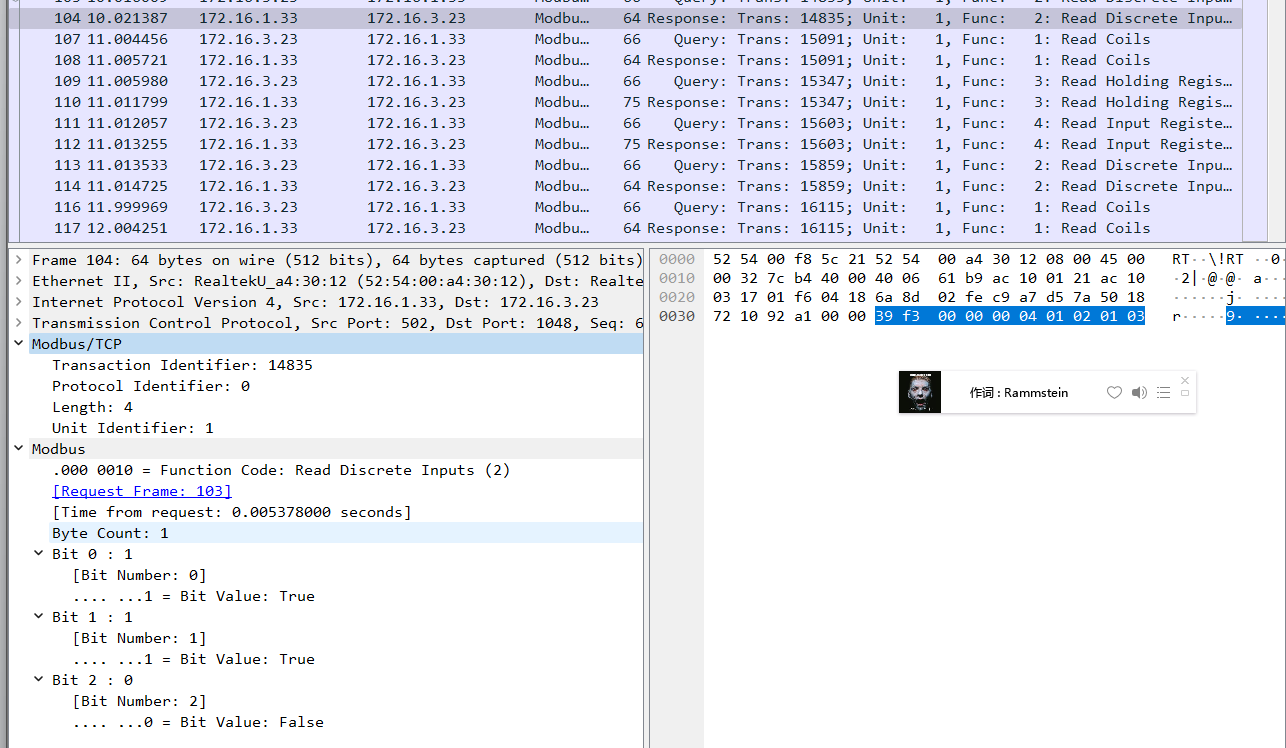Click the small restore icon below the mini player's X

click(1185, 394)
